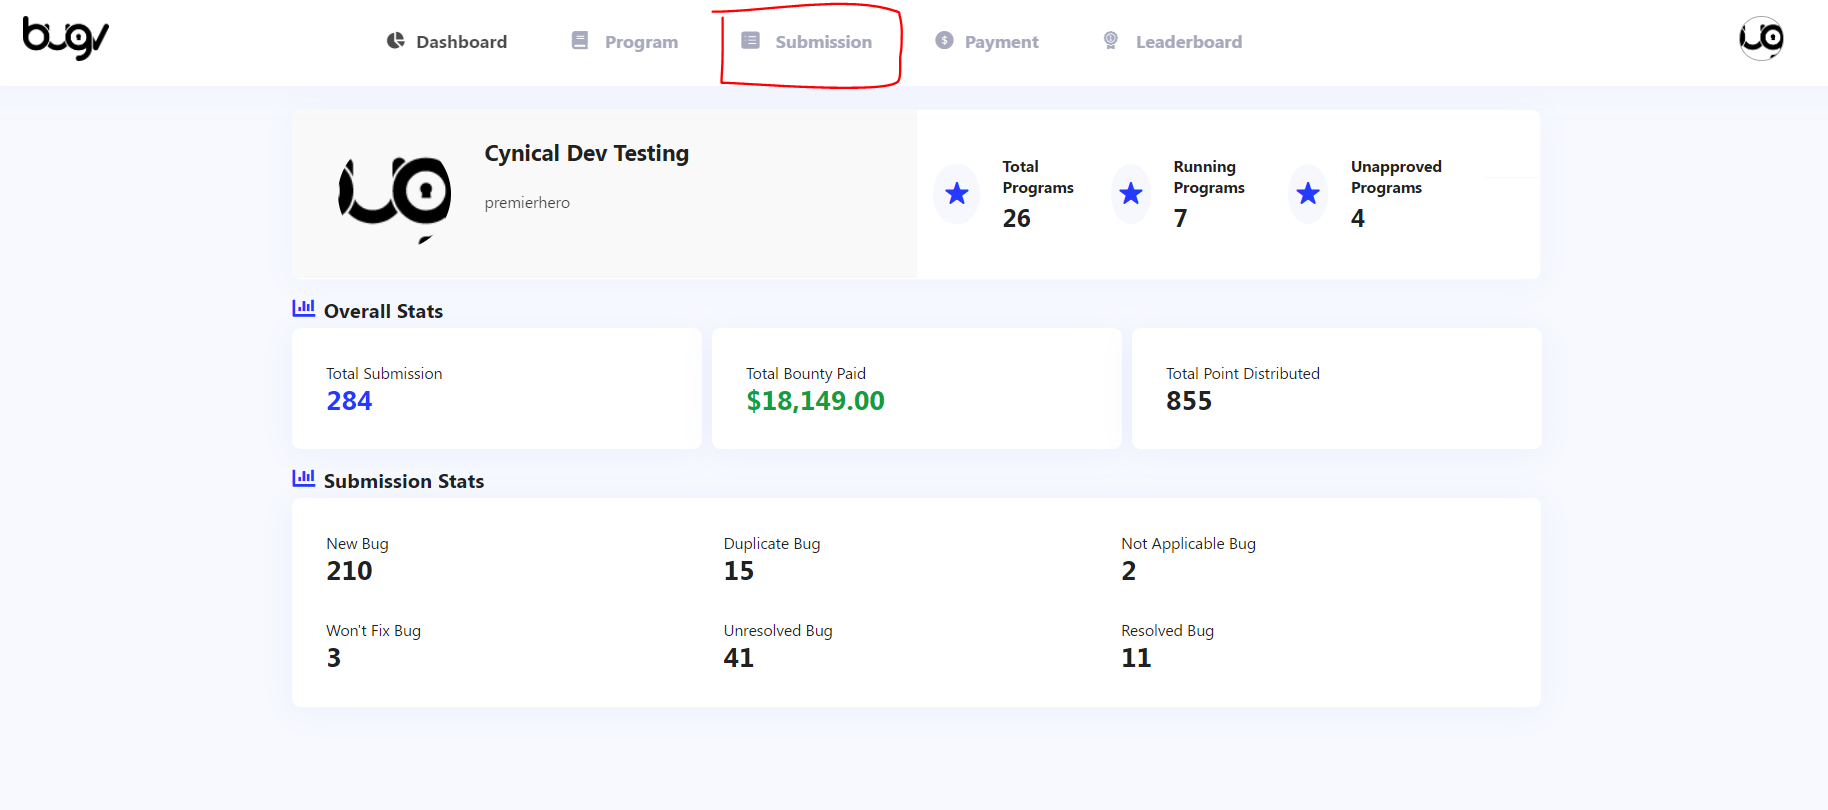The image size is (1828, 810).
Task: Click the Total Submission label
Action: click(x=384, y=374)
